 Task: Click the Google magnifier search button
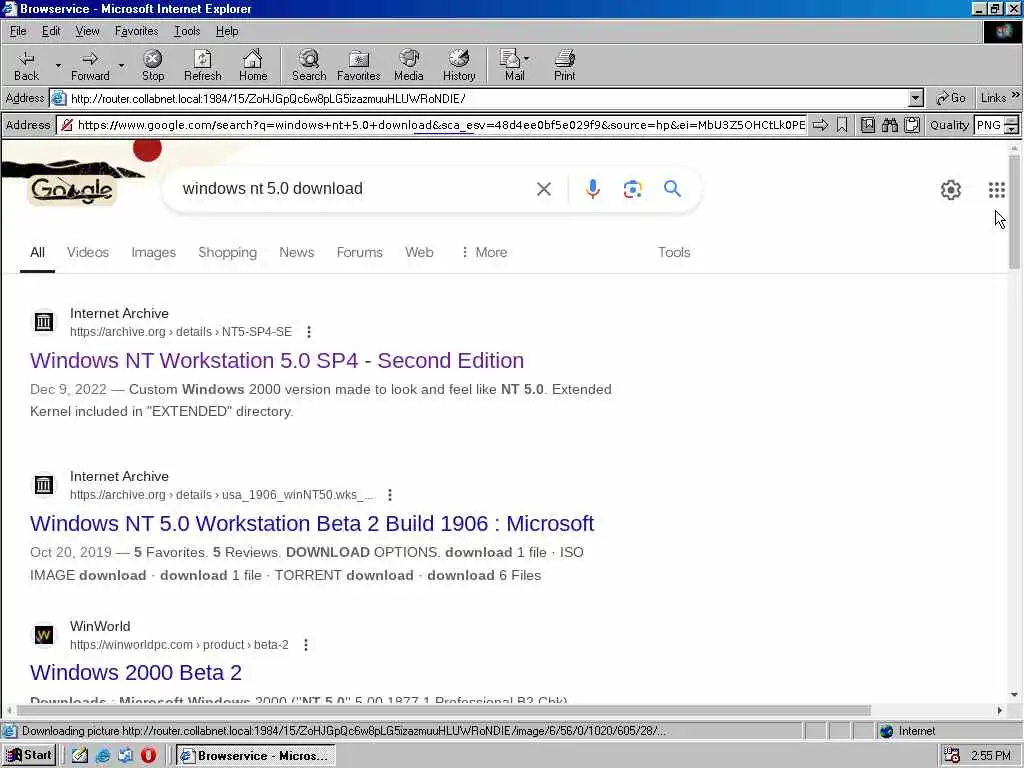pos(672,189)
